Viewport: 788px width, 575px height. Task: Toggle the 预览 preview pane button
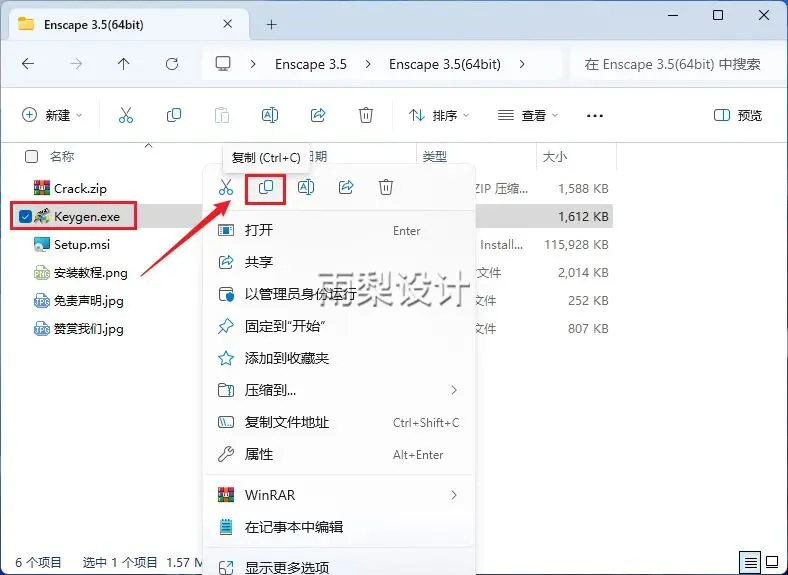click(x=738, y=116)
